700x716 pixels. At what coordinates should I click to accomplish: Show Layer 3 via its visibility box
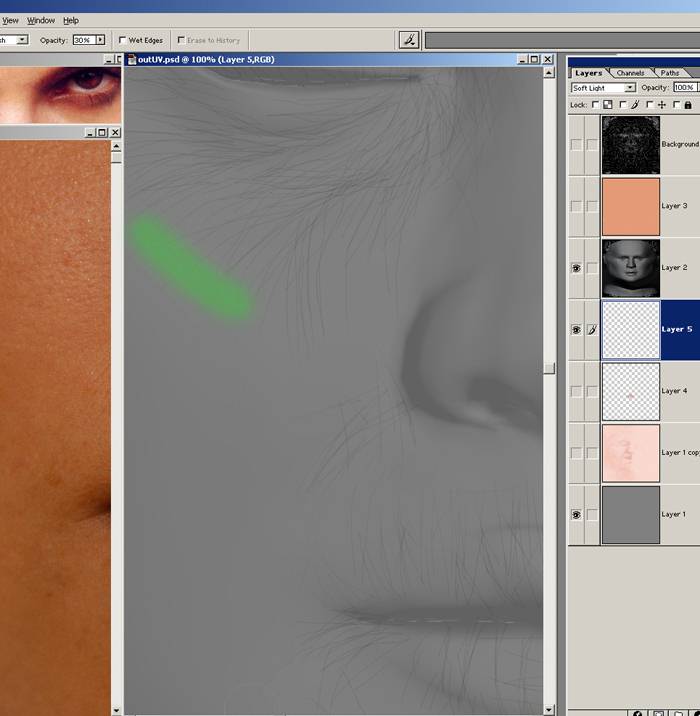(x=575, y=206)
